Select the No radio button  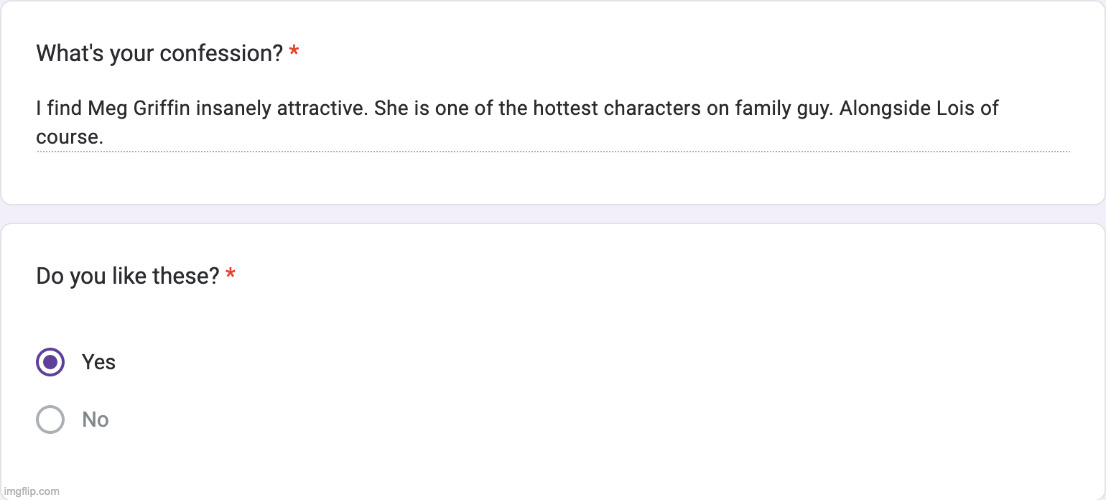coord(50,419)
